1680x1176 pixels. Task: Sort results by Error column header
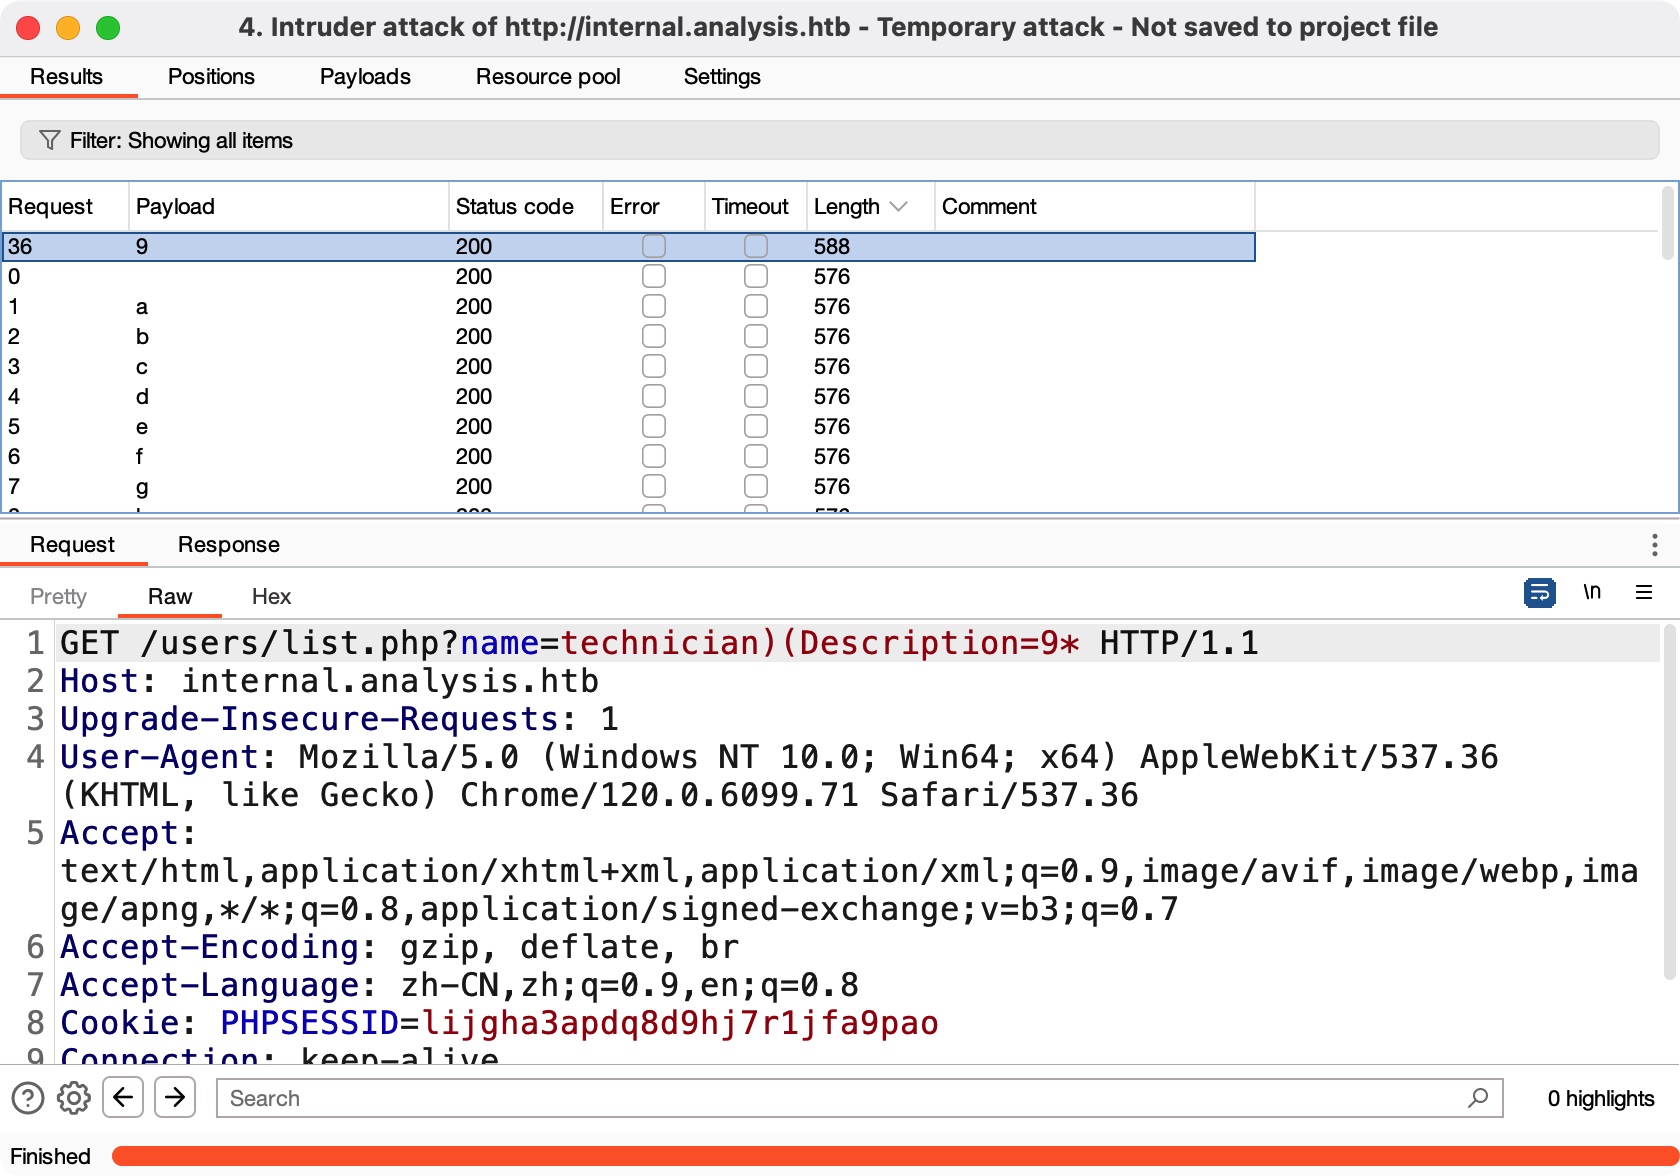pos(654,206)
